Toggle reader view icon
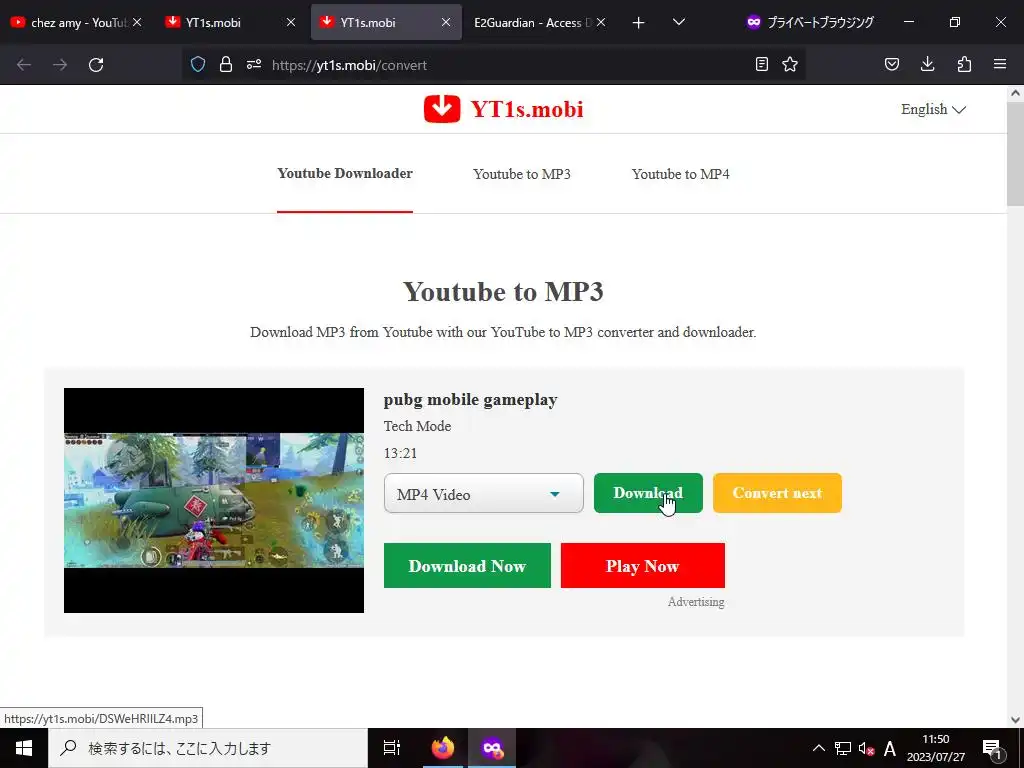The image size is (1024, 768). point(761,65)
